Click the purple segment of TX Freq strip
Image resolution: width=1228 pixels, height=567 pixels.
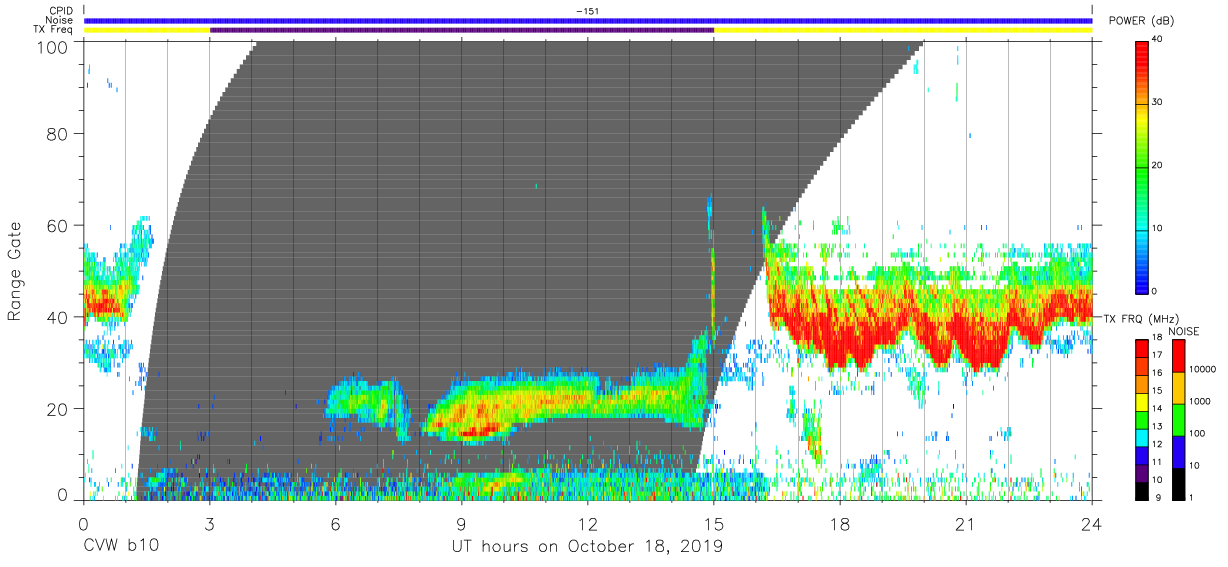pos(462,30)
